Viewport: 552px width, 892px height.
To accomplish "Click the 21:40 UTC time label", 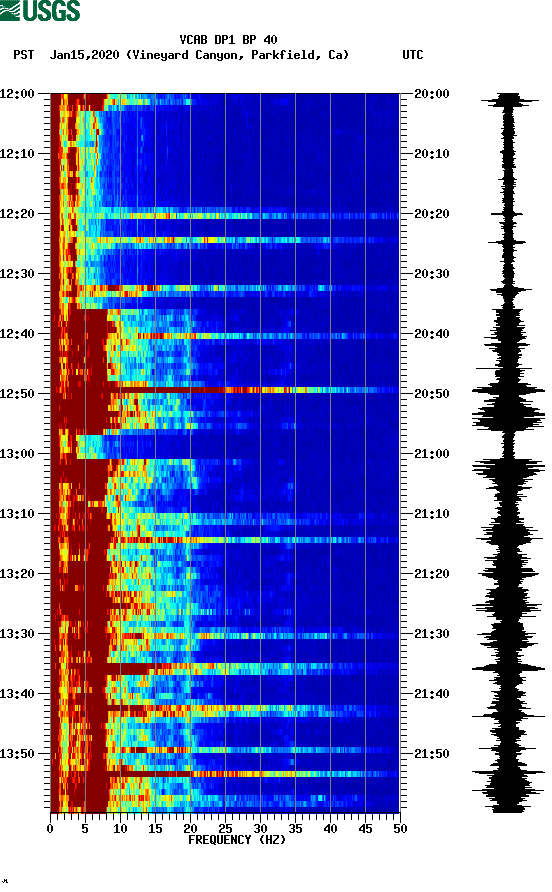I will 432,694.
